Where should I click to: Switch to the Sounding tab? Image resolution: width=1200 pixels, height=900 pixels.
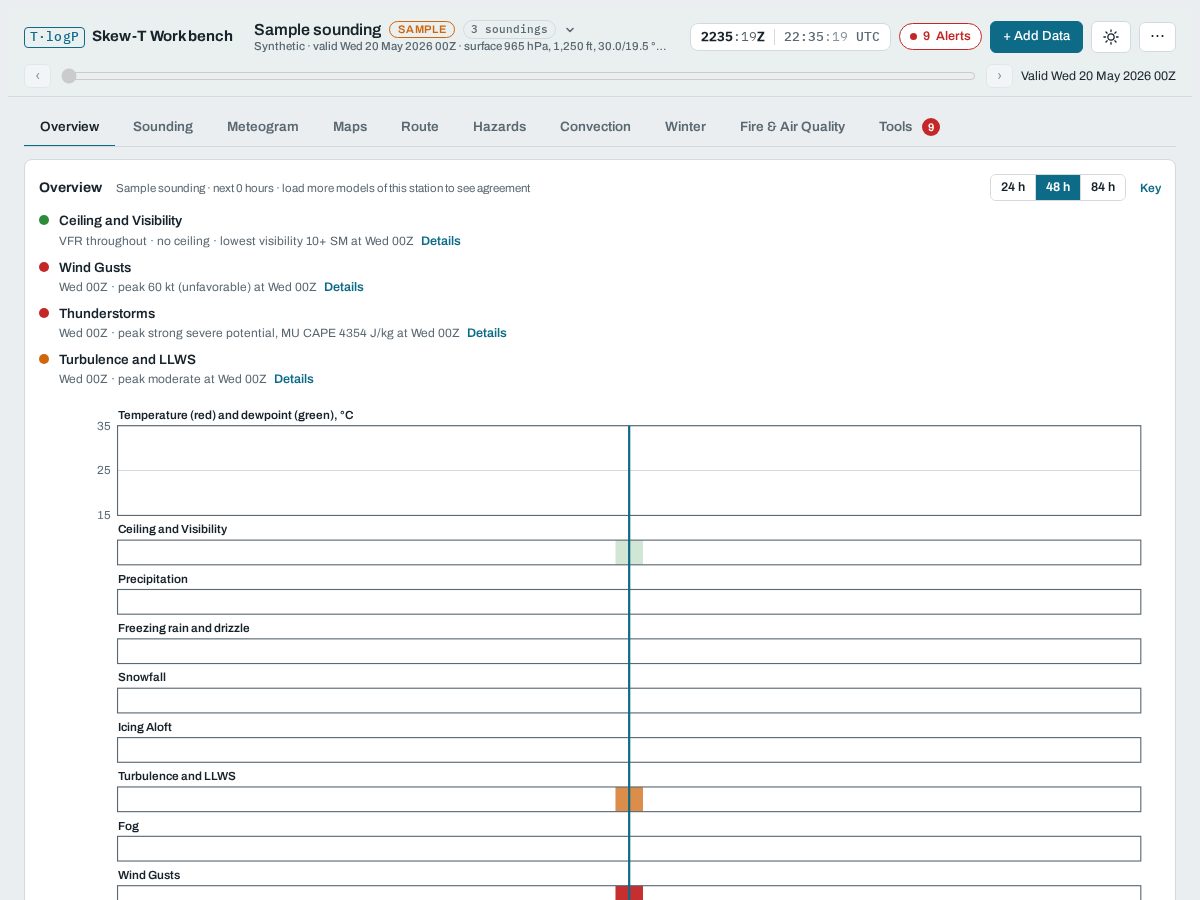pos(163,127)
